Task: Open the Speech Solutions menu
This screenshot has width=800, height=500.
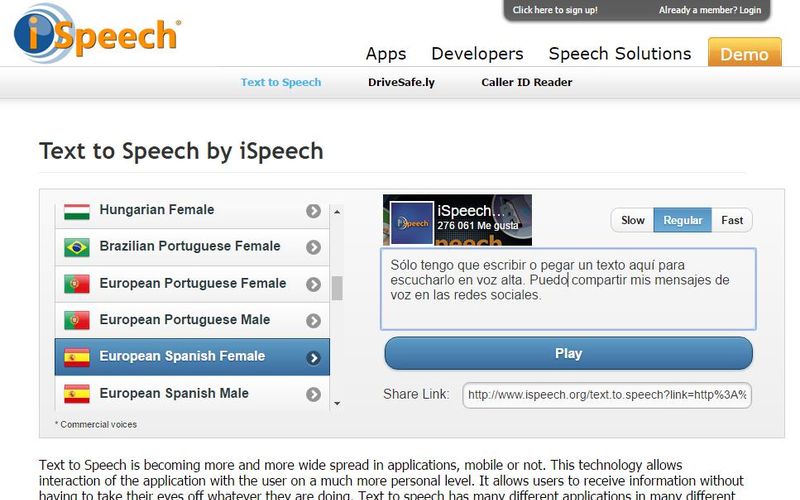Action: (x=620, y=54)
